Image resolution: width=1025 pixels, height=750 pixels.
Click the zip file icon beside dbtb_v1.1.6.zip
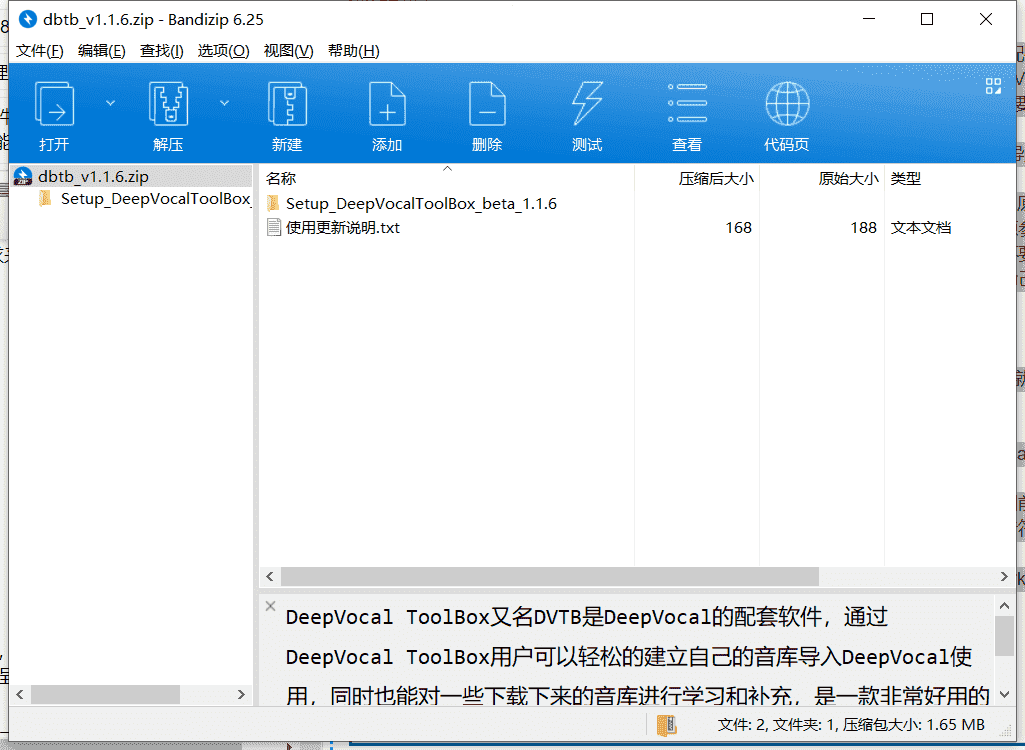click(23, 176)
